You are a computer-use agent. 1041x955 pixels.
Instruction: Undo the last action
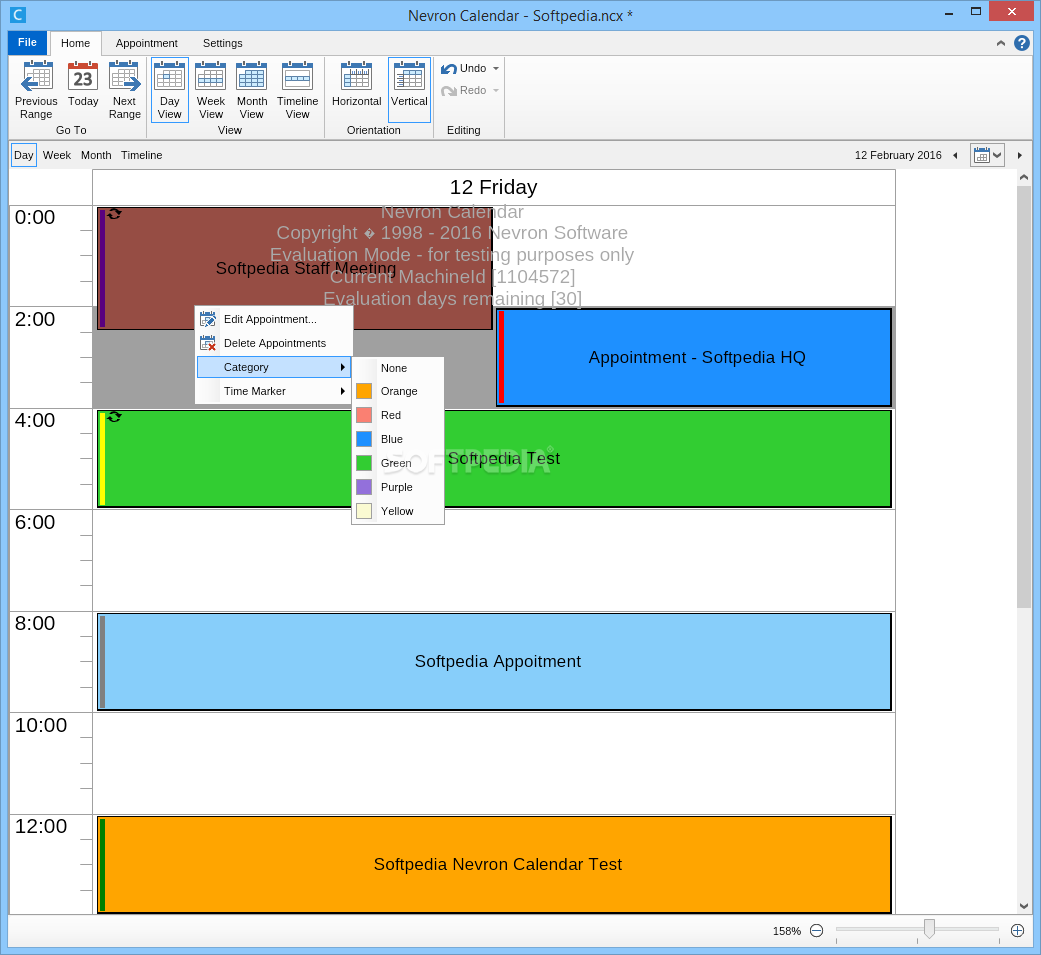(464, 68)
